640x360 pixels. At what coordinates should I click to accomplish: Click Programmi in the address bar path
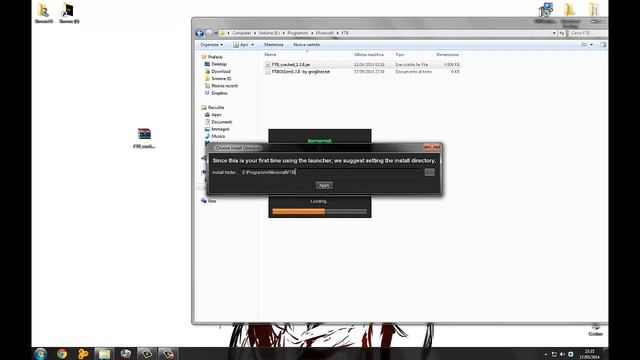298,33
